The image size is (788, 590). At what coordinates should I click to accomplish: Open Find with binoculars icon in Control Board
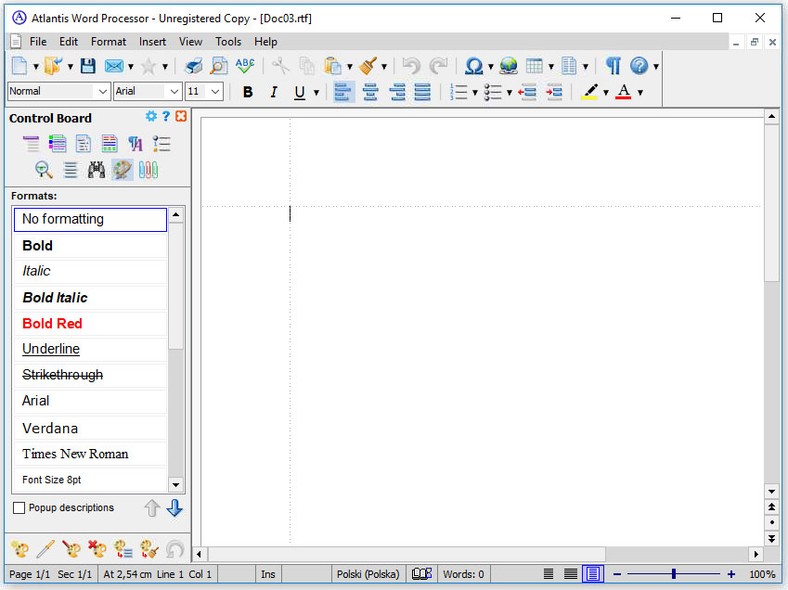[96, 169]
